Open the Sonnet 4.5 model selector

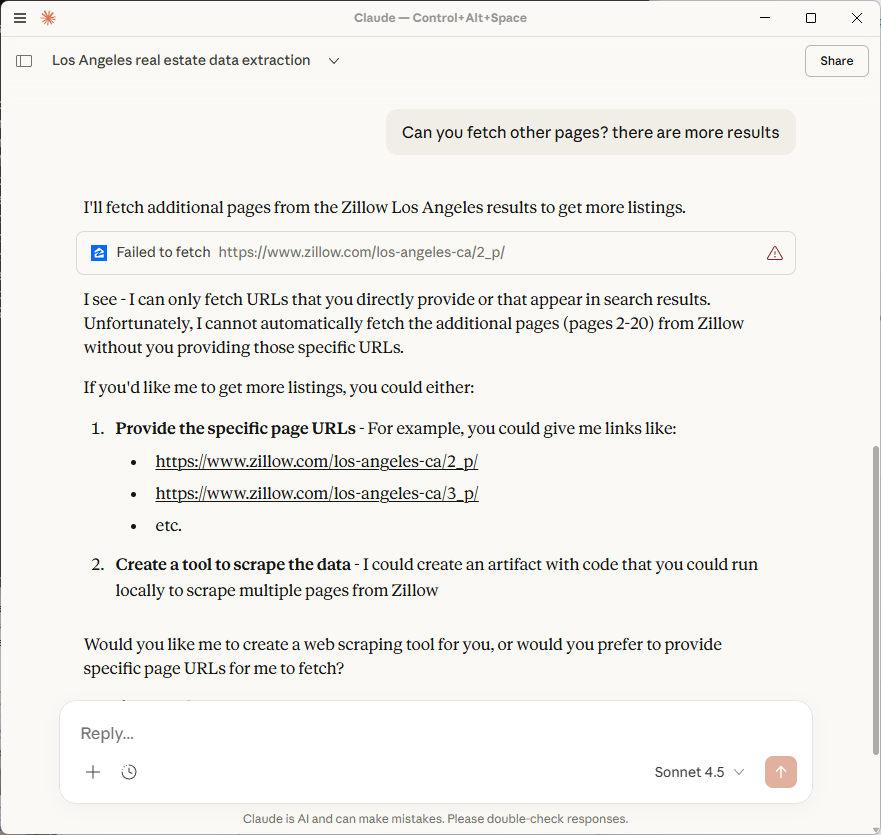coord(699,772)
